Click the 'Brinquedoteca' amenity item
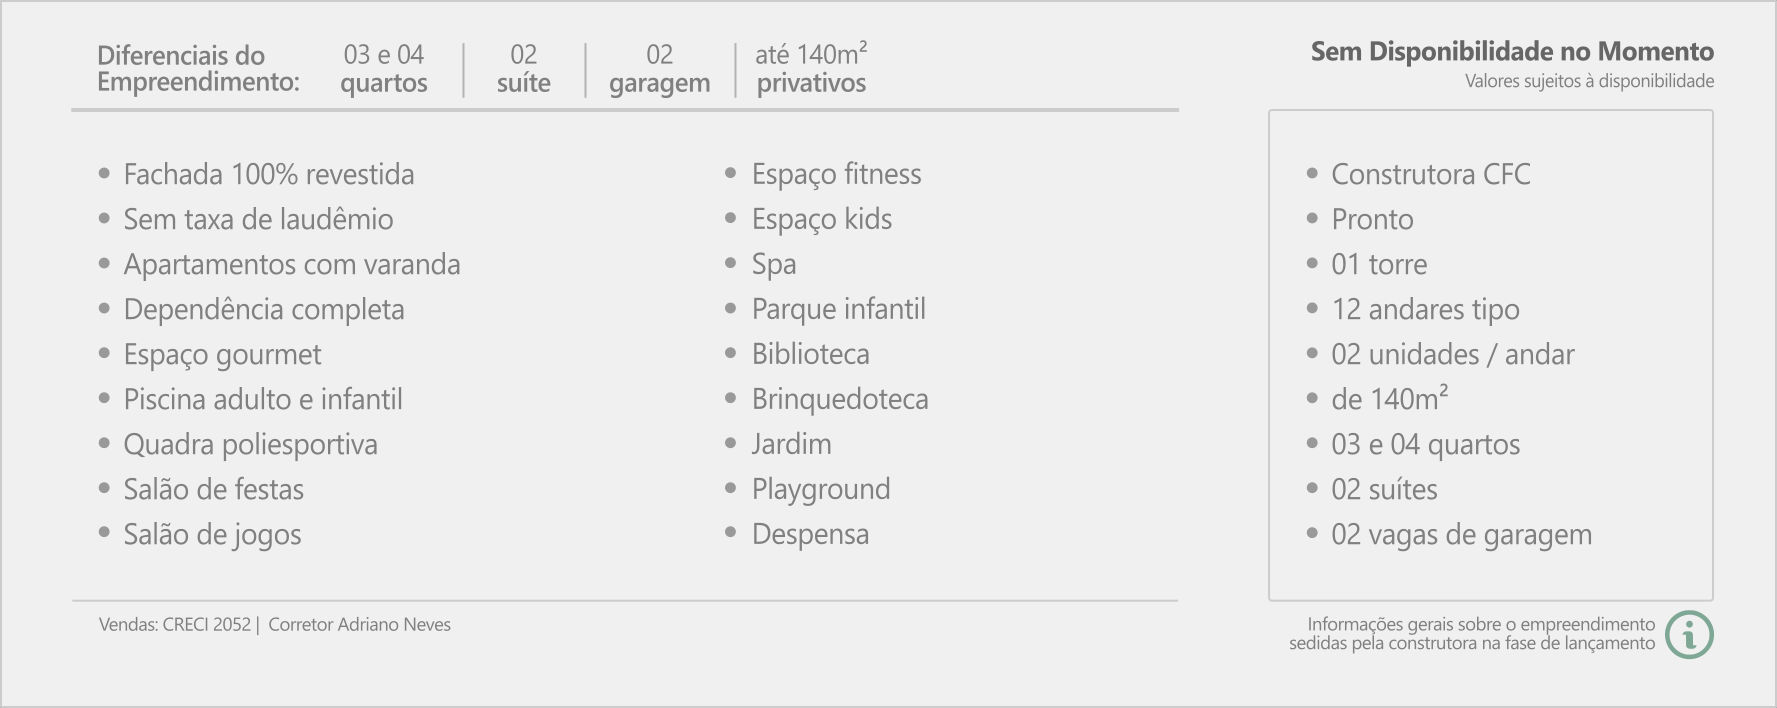The image size is (1777, 708). click(840, 399)
